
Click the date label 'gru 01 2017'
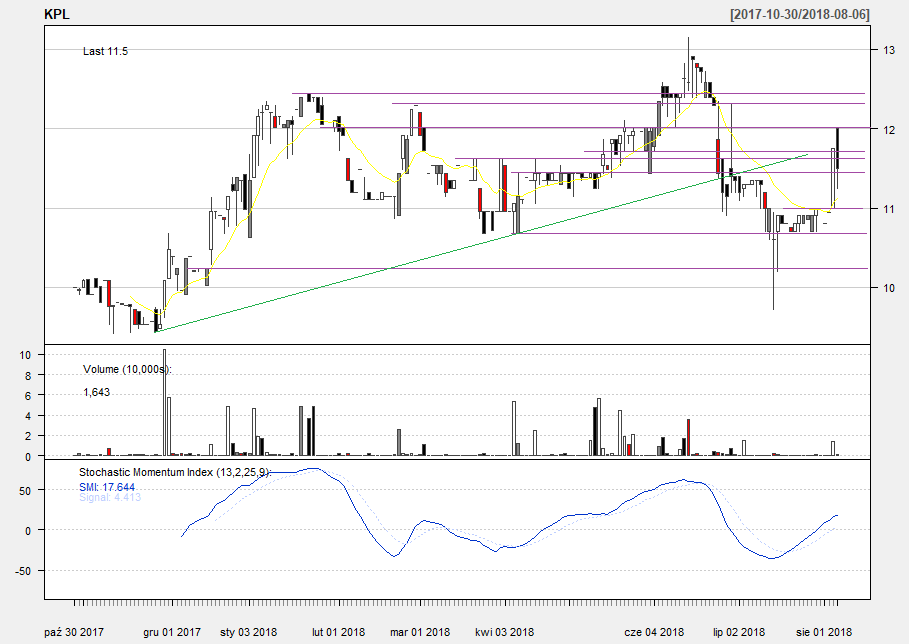(172, 632)
